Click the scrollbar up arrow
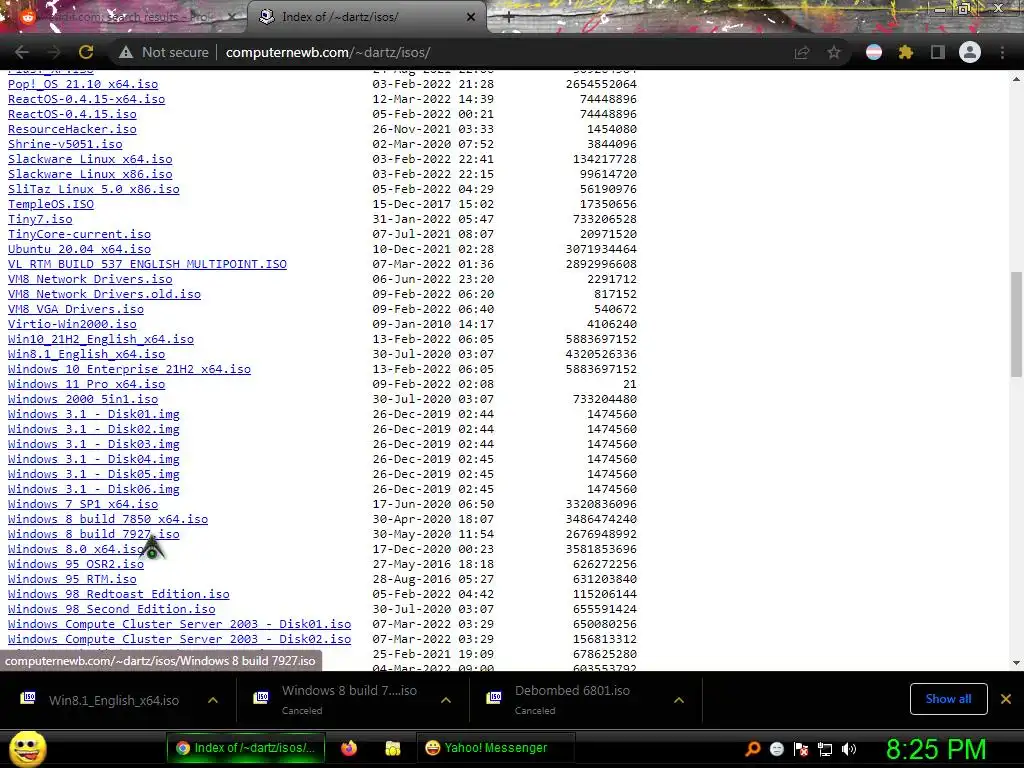Viewport: 1024px width, 768px height. pos(1016,79)
